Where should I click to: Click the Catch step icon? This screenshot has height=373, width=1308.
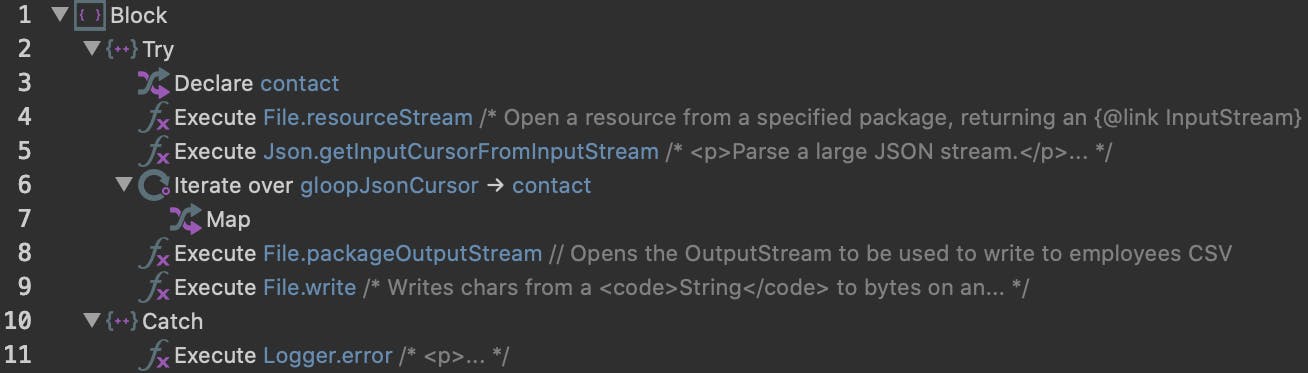tap(122, 321)
